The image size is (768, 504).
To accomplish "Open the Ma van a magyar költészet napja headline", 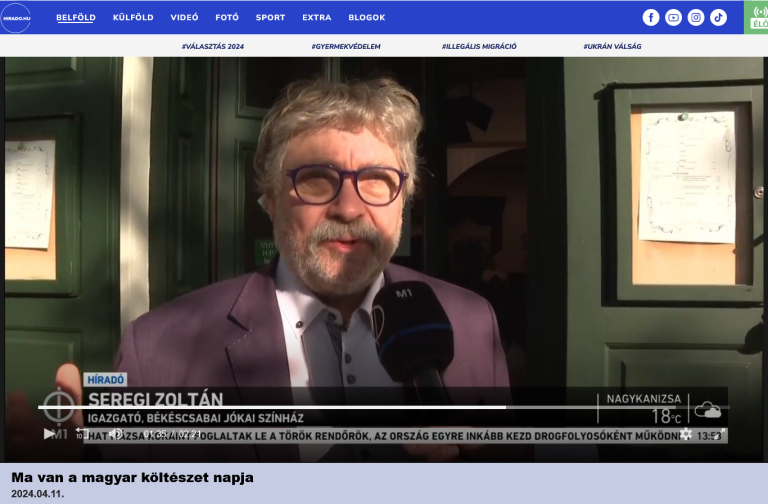I will (132, 477).
